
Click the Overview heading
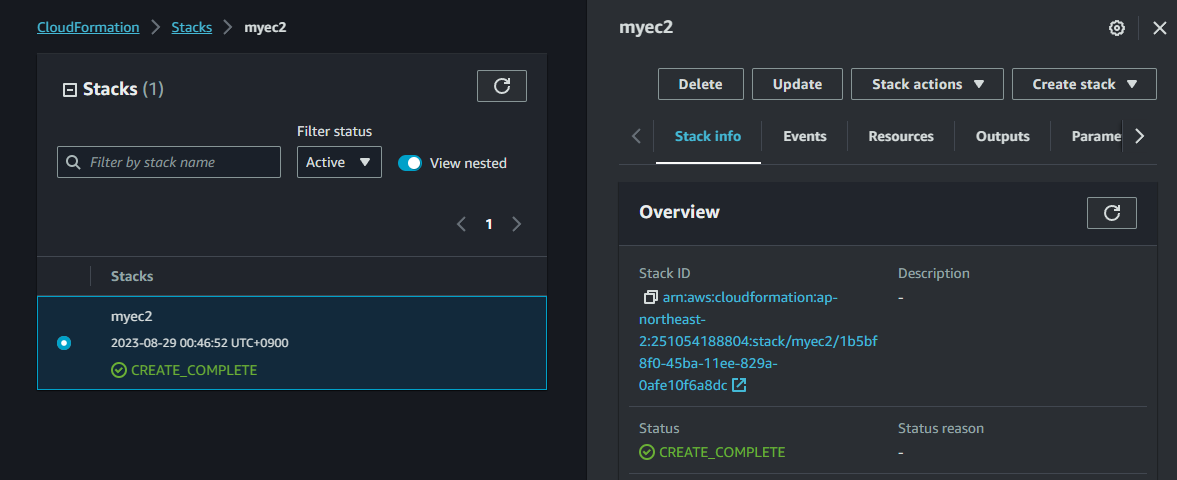(x=679, y=213)
